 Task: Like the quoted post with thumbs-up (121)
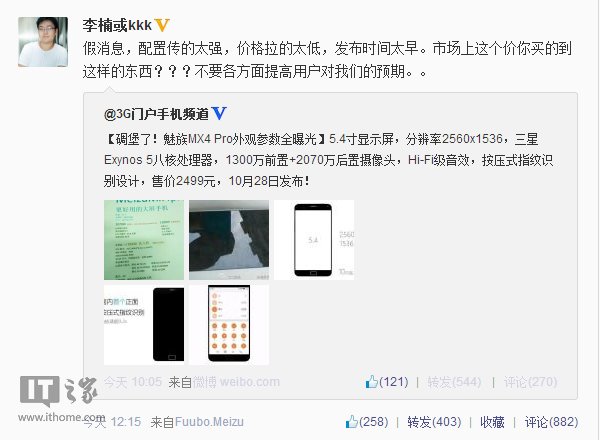(x=387, y=381)
